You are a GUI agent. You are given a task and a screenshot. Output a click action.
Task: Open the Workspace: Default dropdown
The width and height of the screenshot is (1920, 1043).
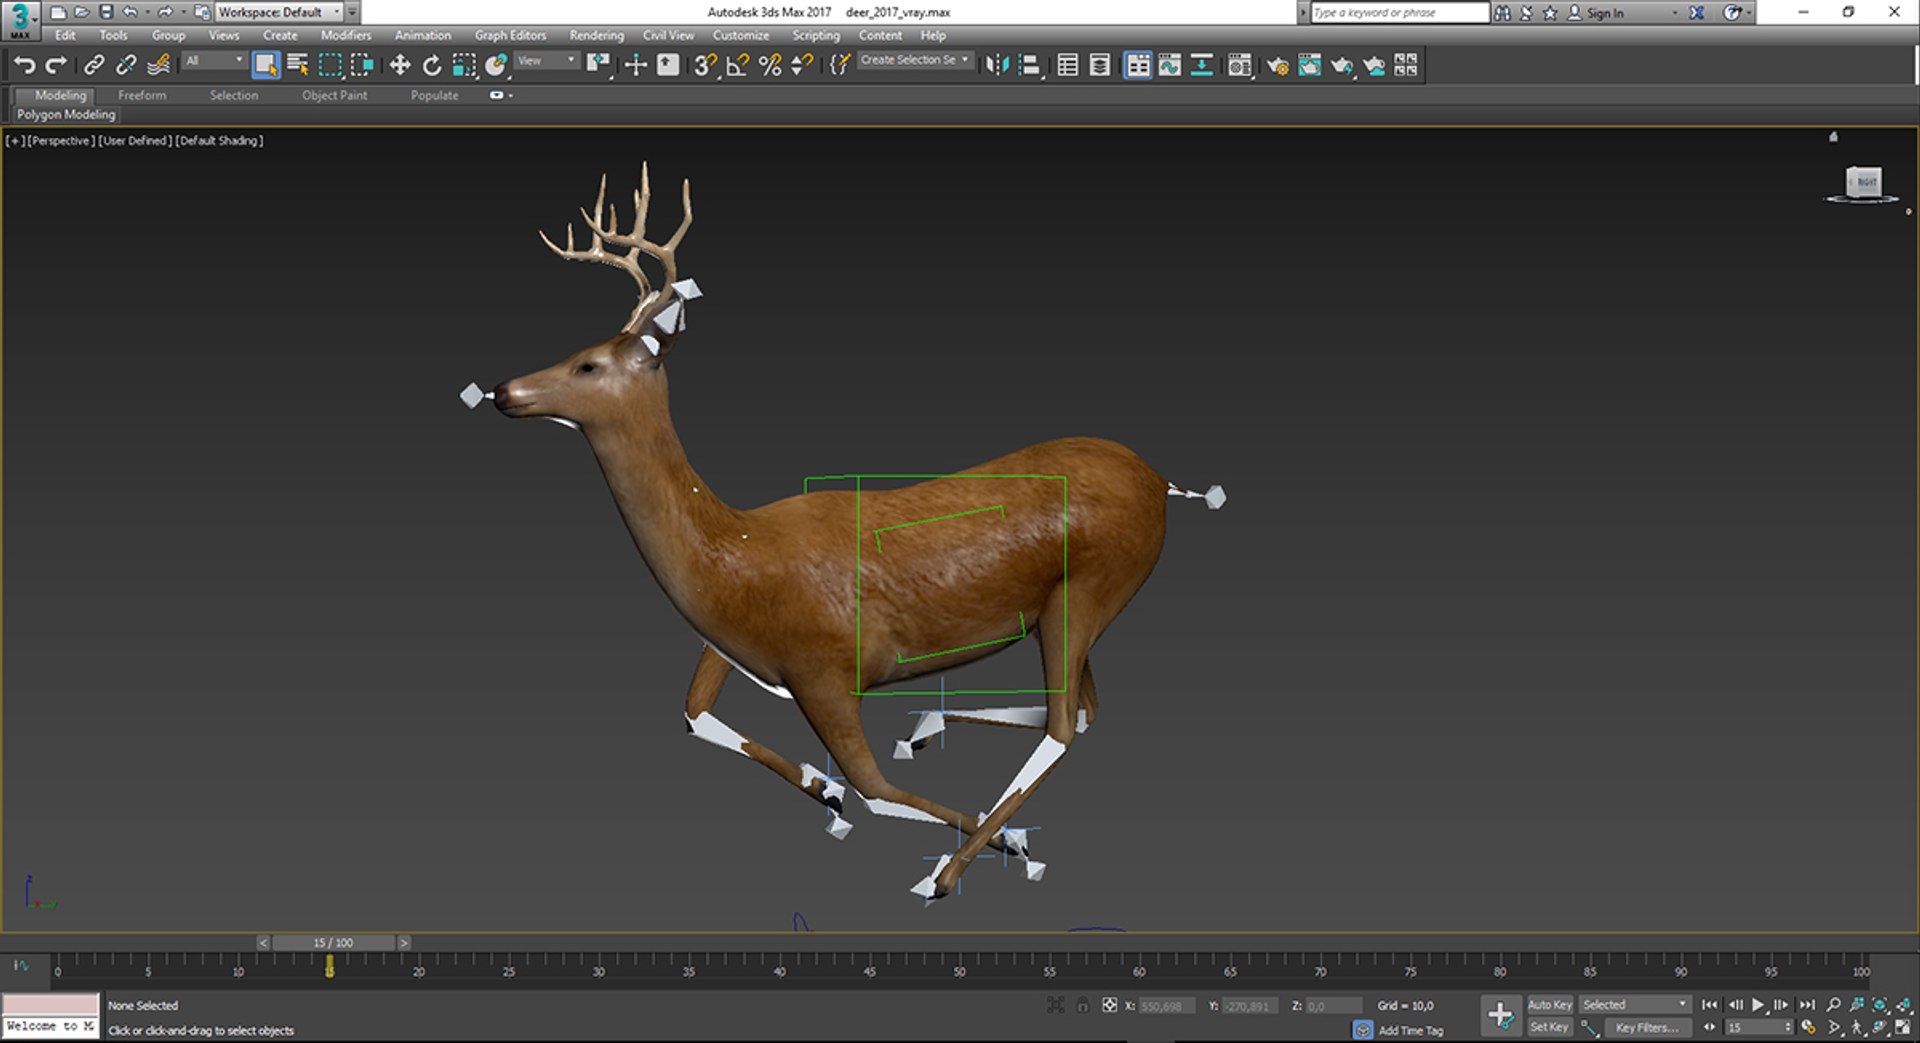(x=279, y=12)
